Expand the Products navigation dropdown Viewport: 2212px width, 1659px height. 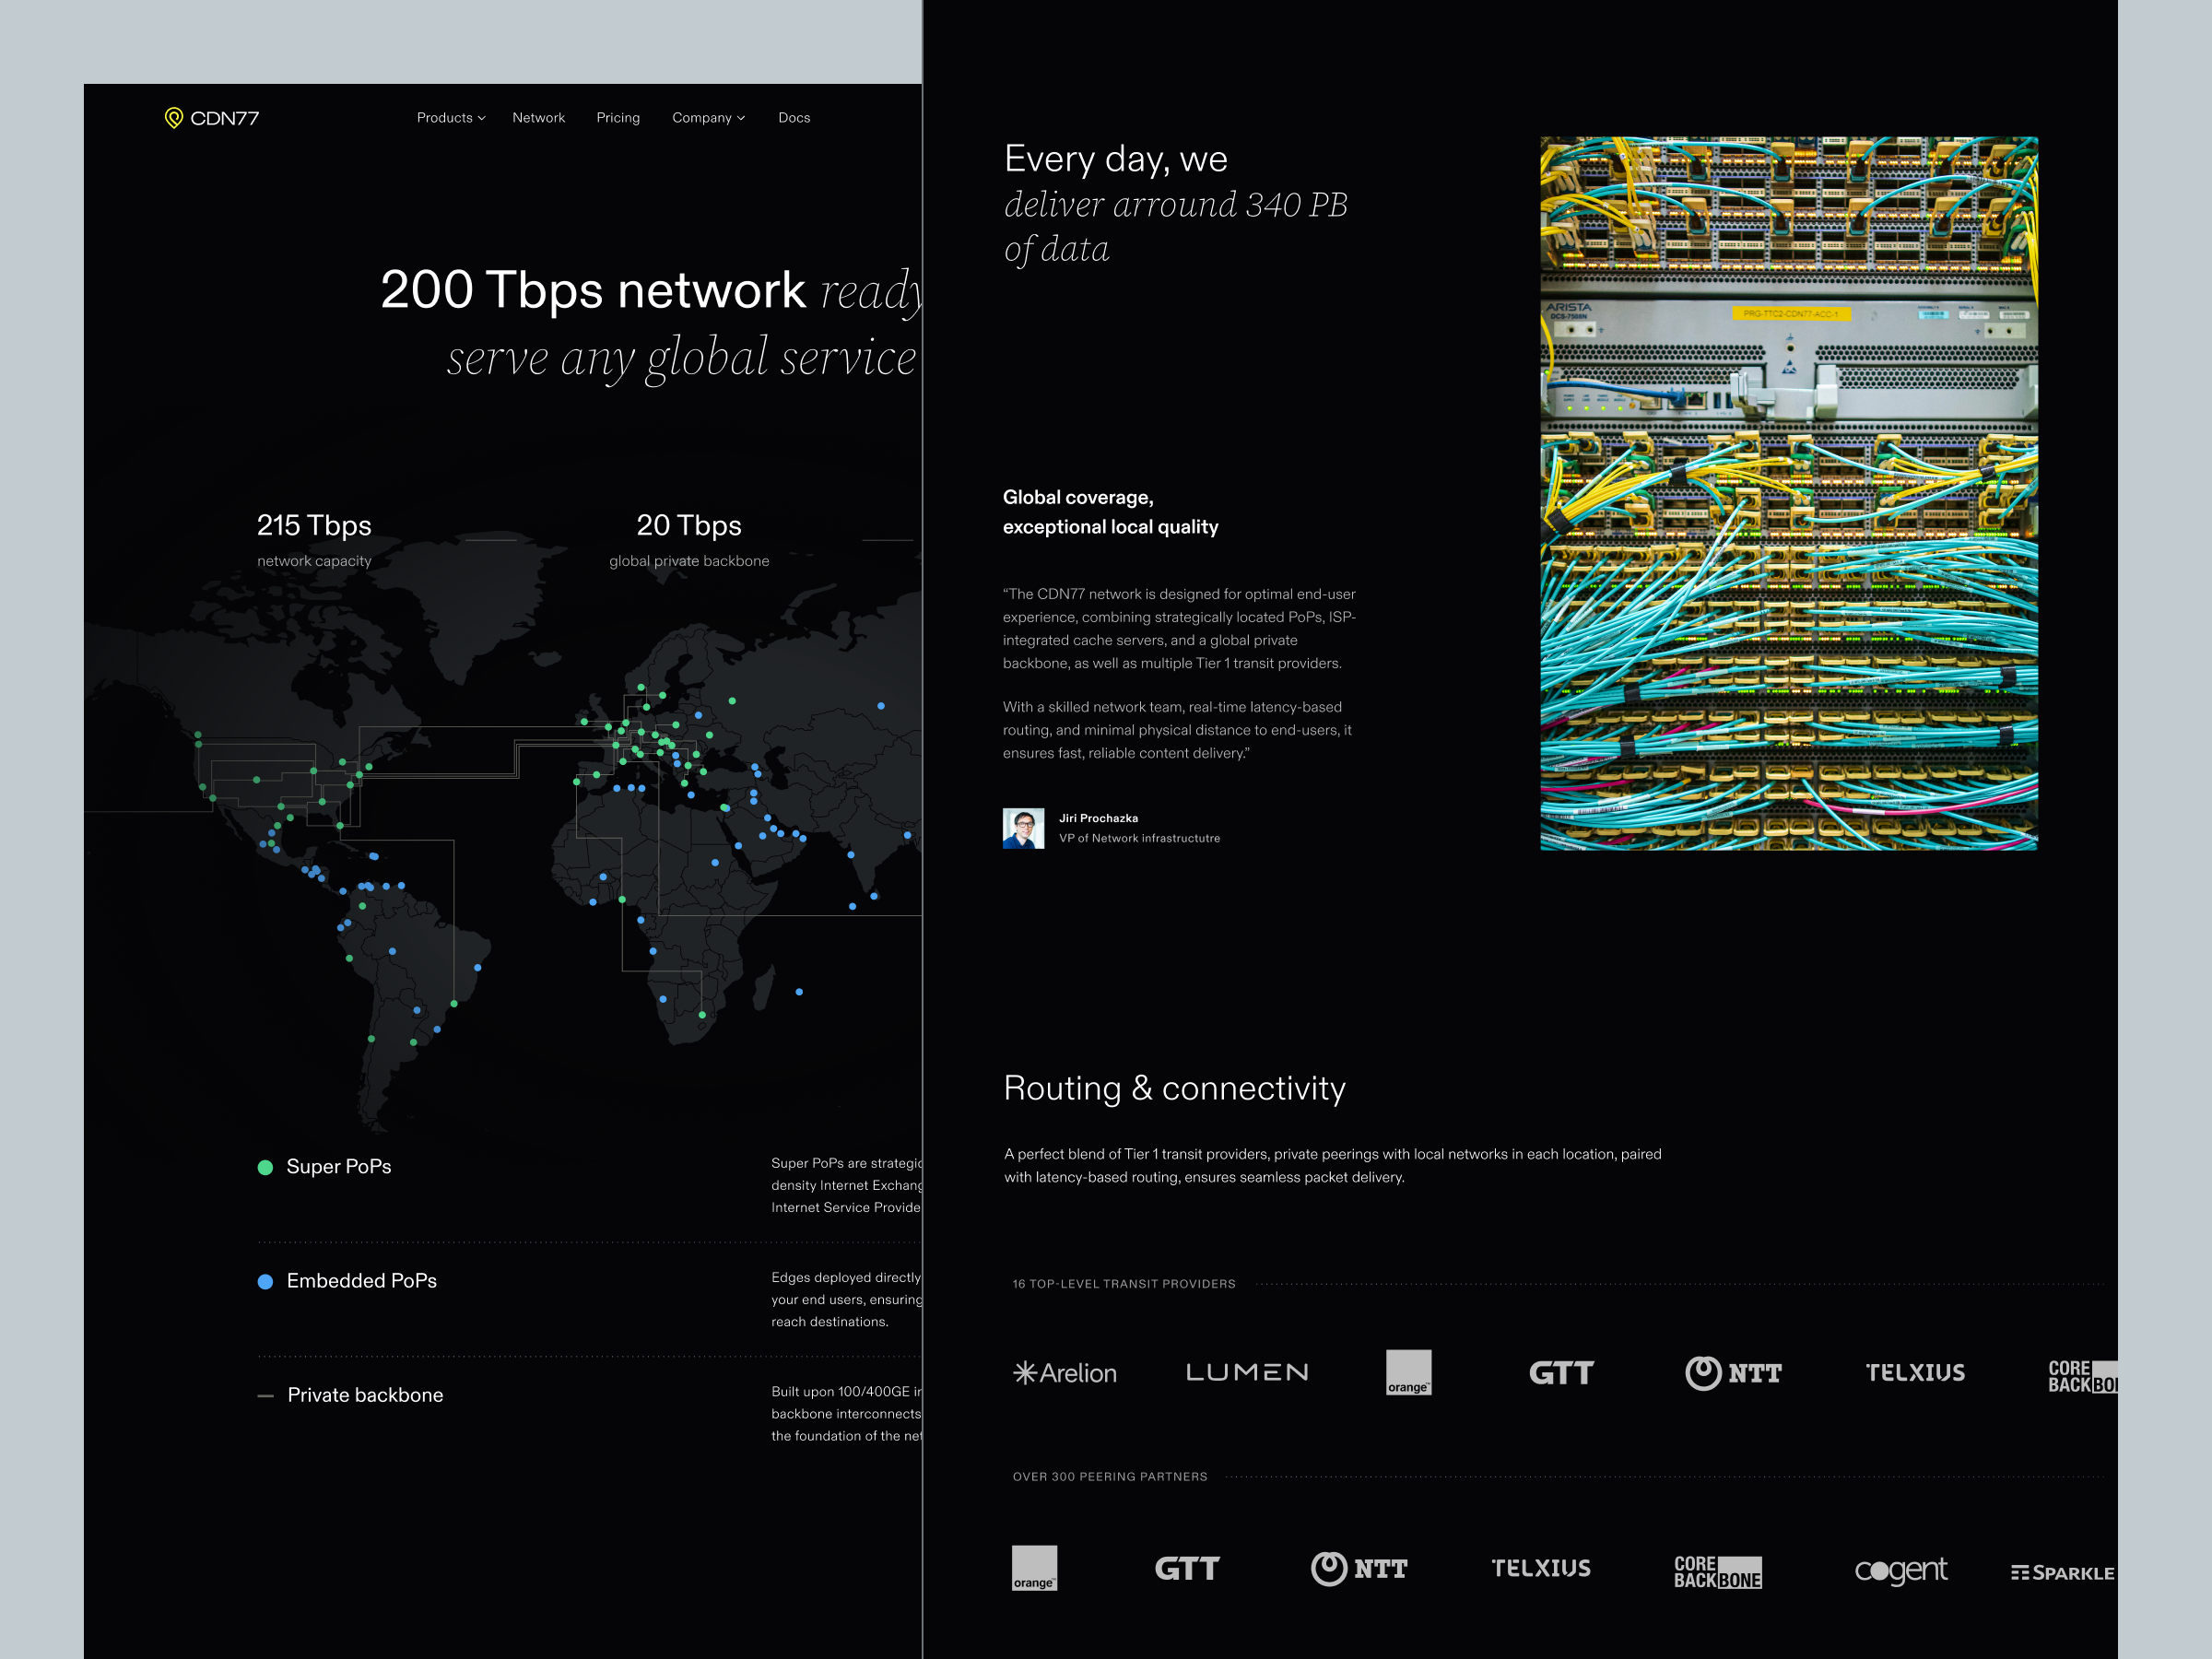[450, 118]
